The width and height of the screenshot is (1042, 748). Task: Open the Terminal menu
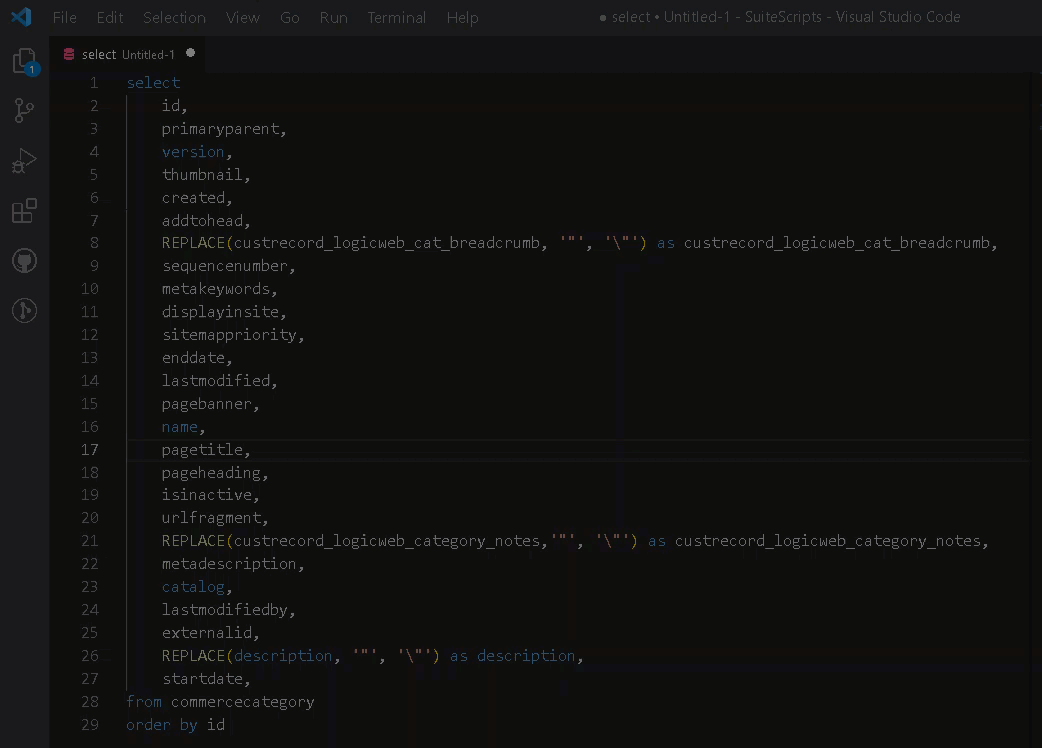click(x=396, y=17)
